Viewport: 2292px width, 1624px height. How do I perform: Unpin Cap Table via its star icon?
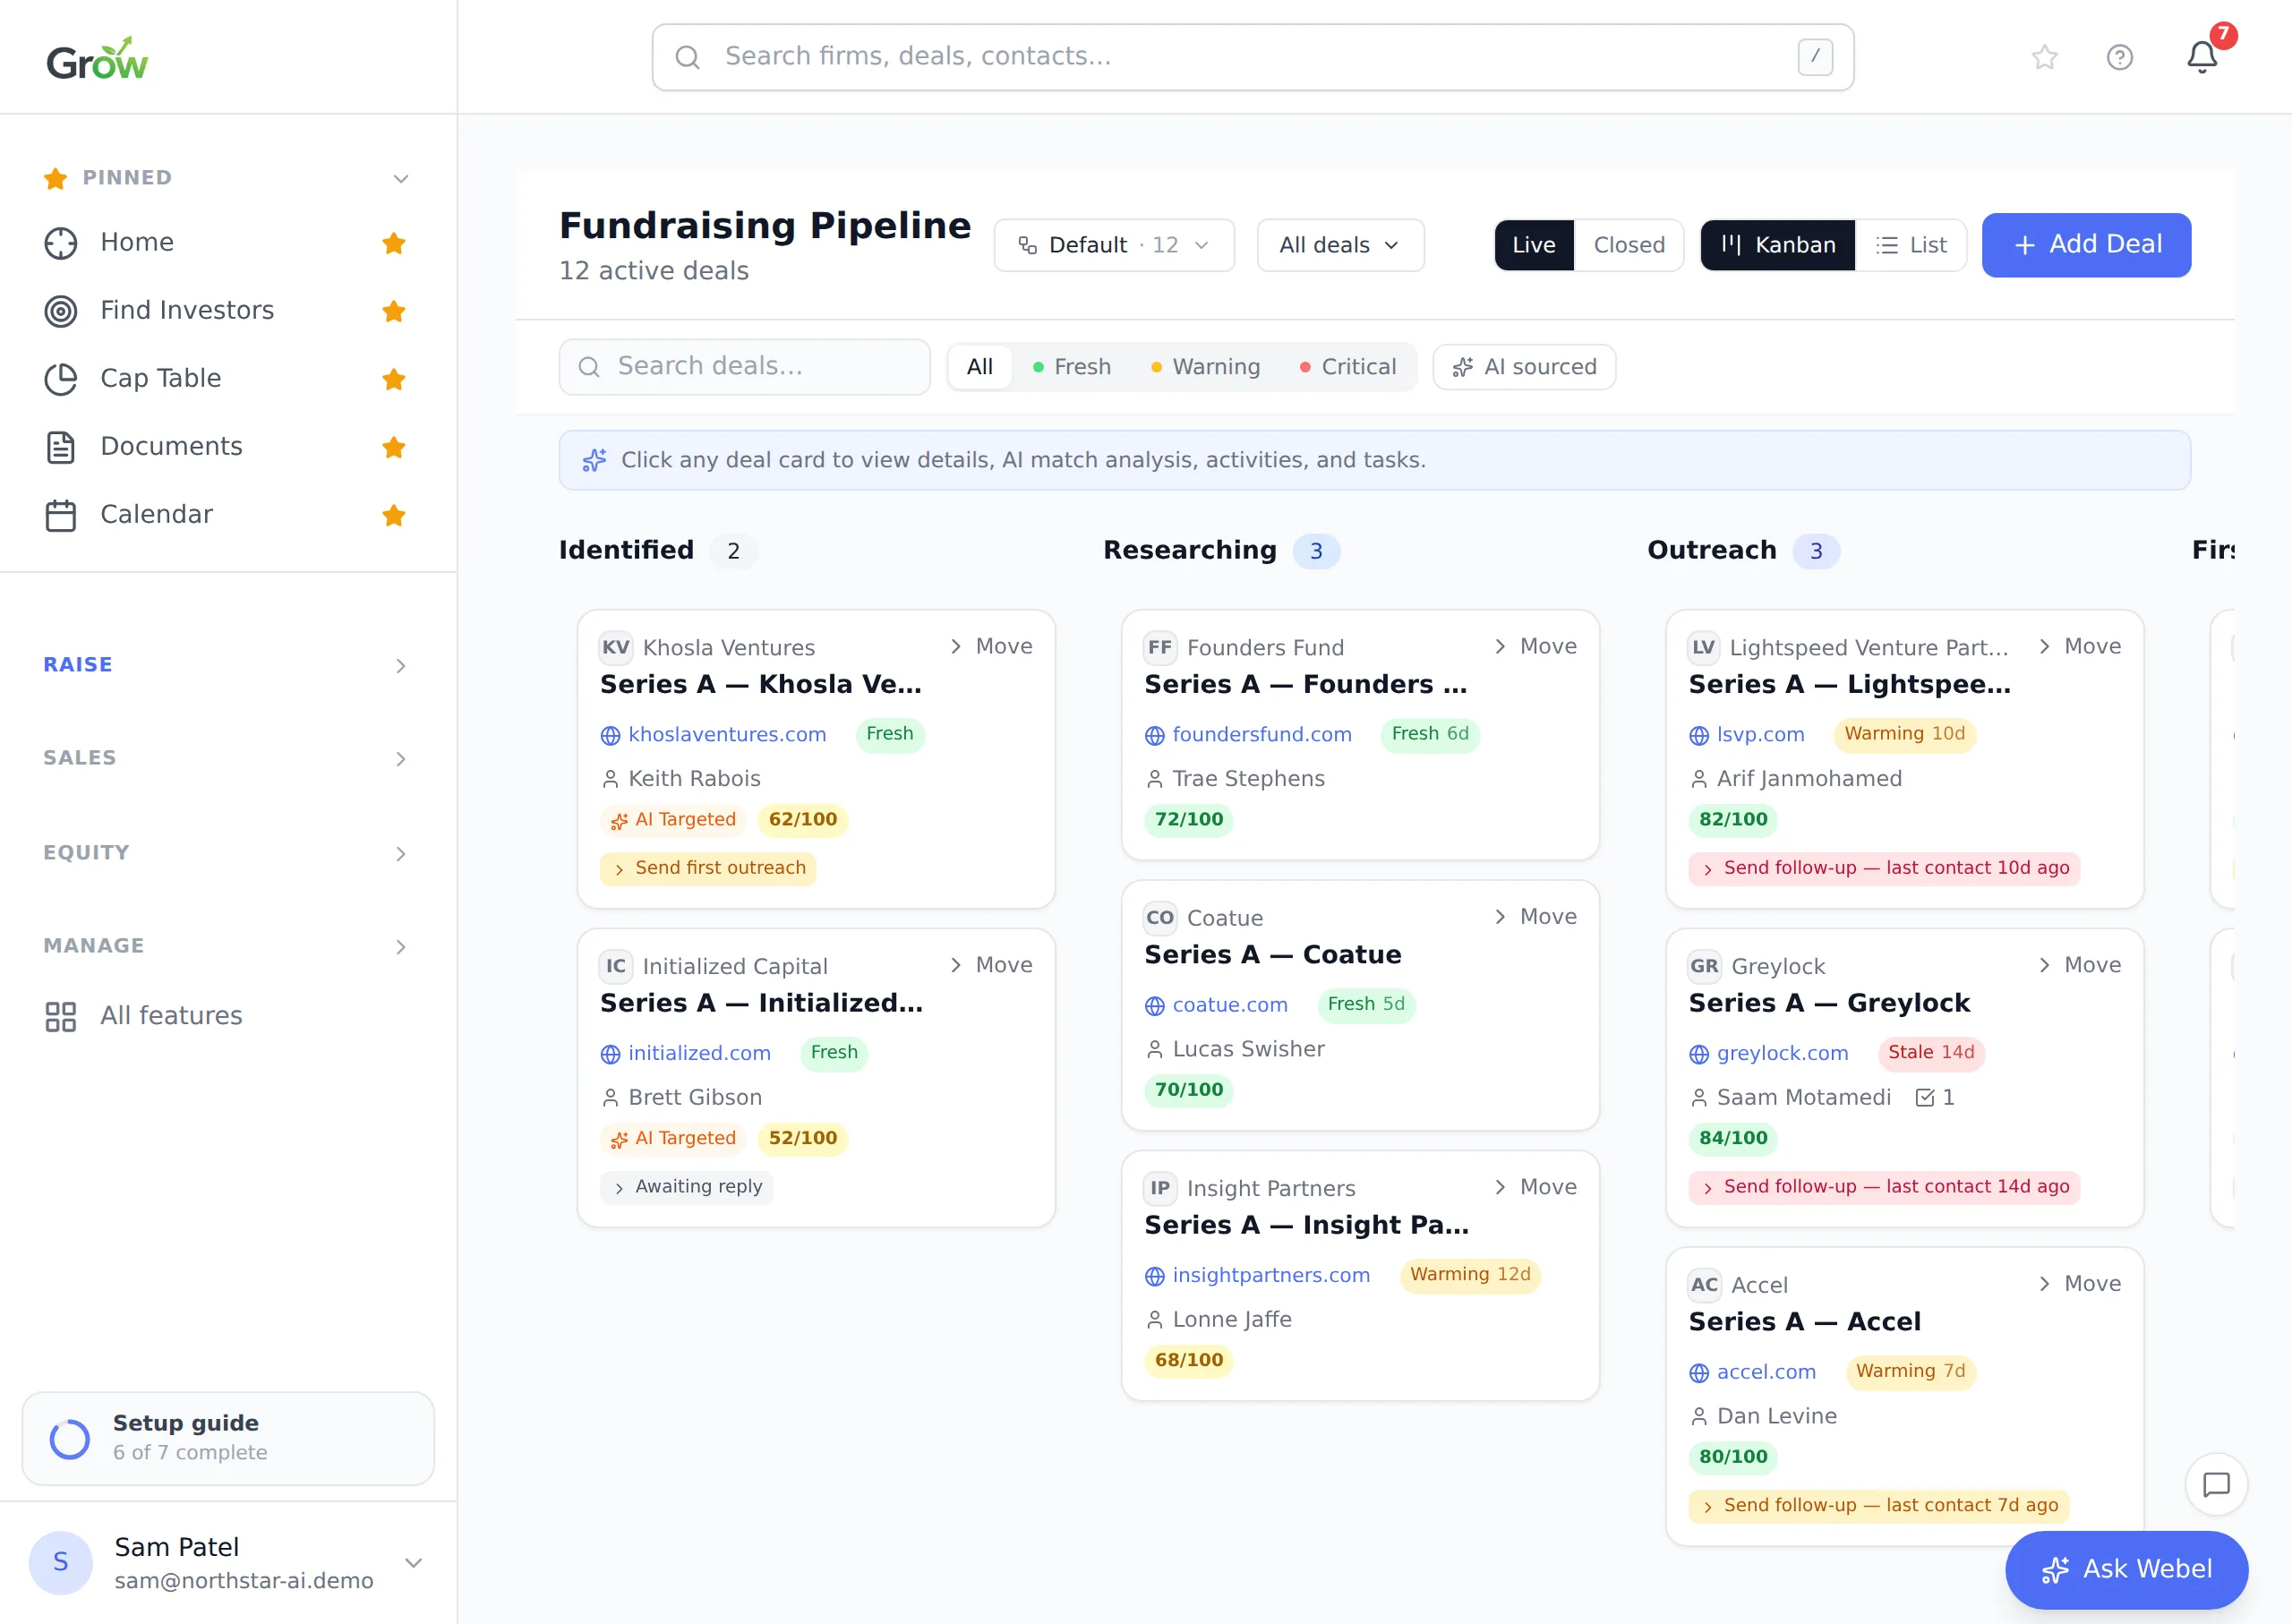393,379
